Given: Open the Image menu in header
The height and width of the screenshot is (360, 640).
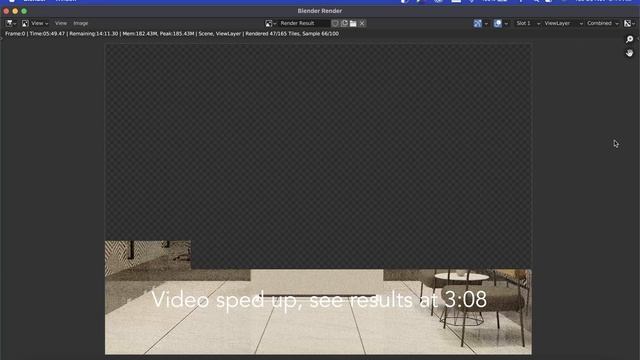Looking at the screenshot, I should tap(81, 24).
